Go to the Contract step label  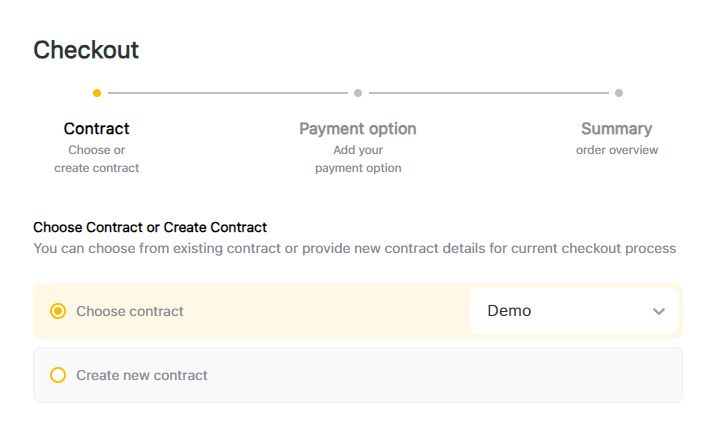pyautogui.click(x=97, y=128)
